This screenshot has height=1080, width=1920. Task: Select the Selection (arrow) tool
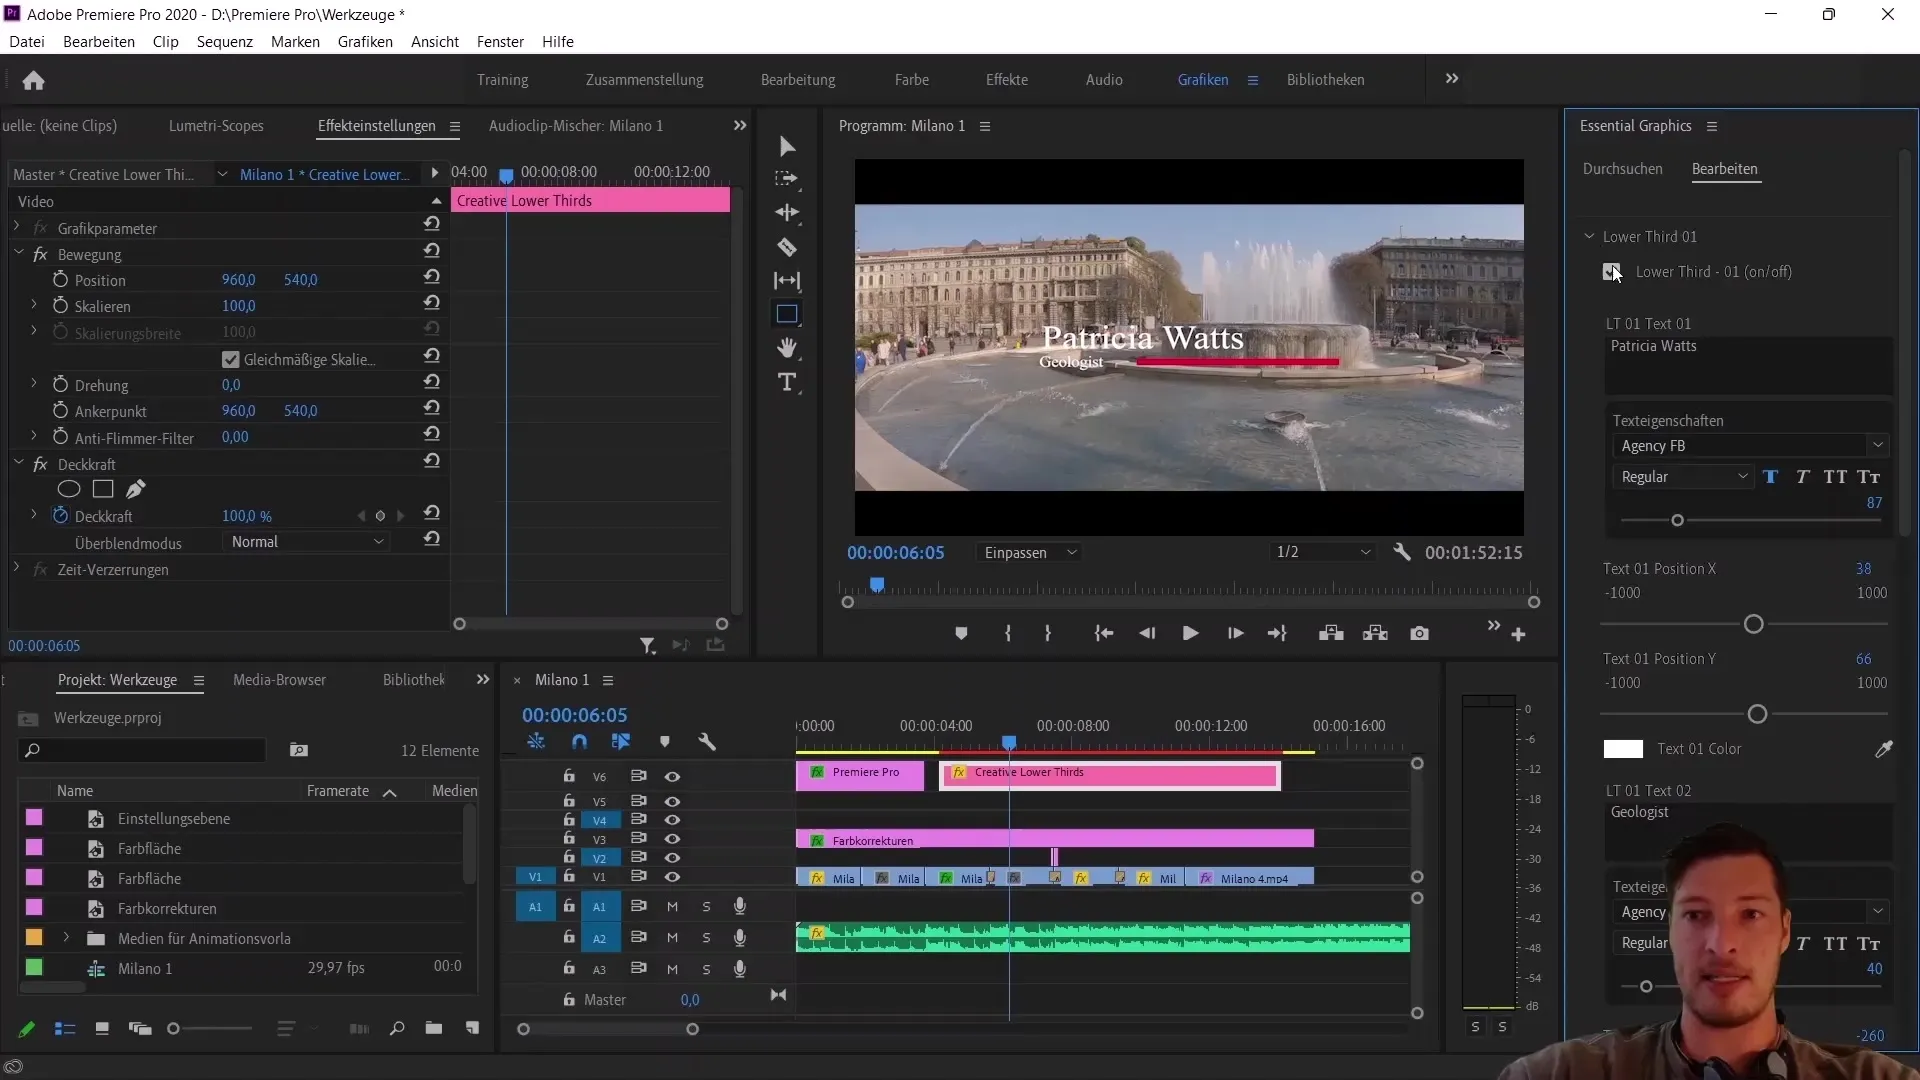click(787, 147)
